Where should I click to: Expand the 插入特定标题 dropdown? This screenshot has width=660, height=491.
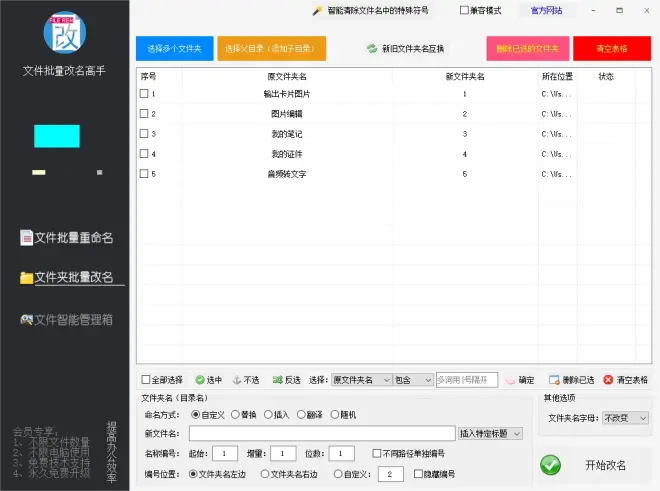(x=490, y=433)
